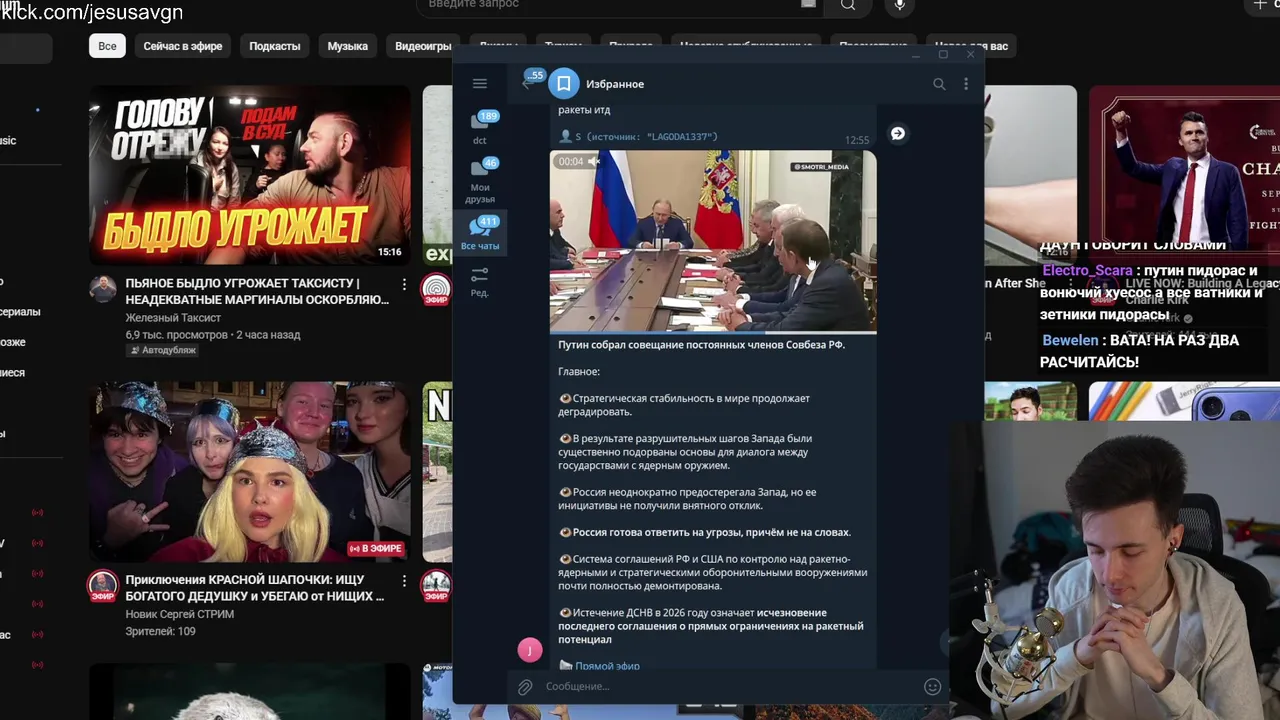Forward the Putin video message

[898, 133]
